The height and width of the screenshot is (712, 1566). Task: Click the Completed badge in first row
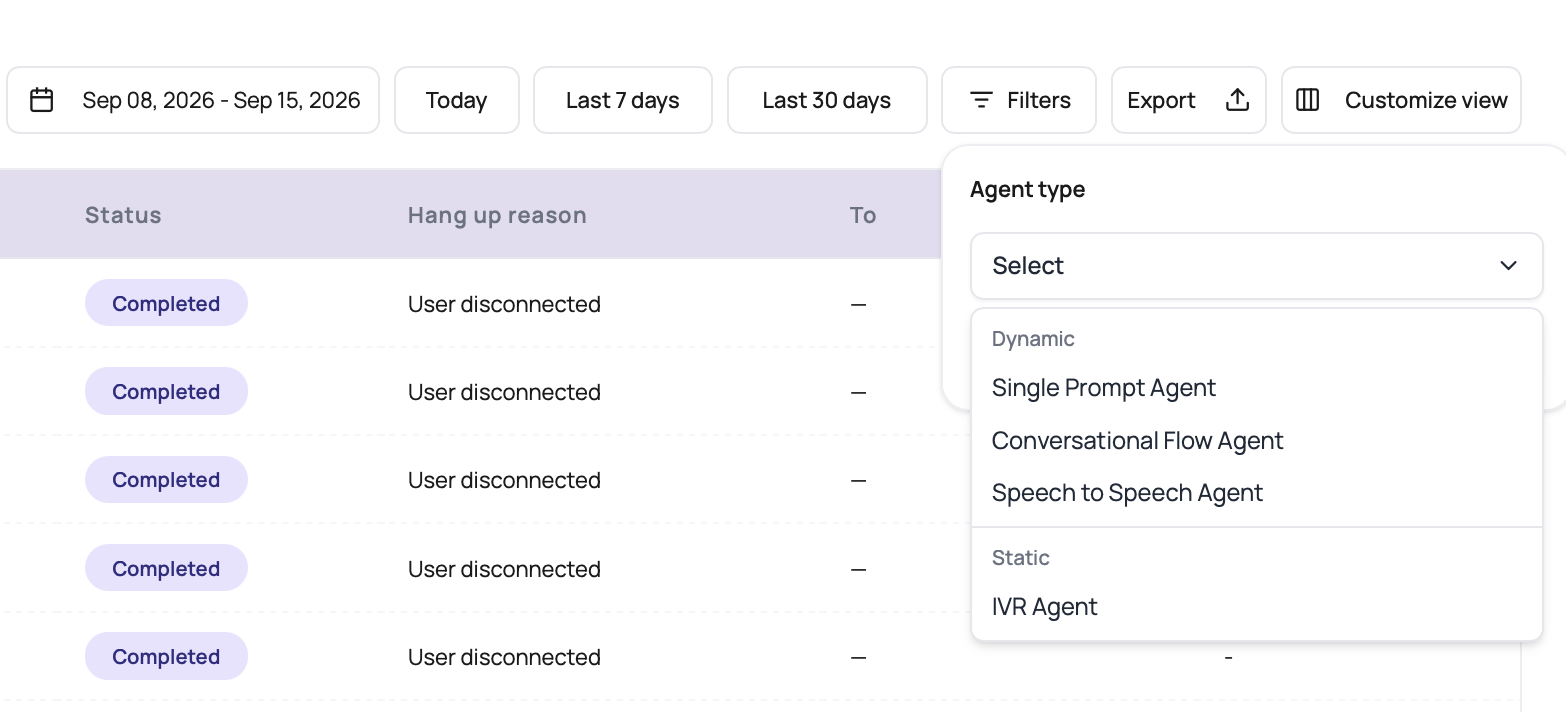[x=166, y=304]
